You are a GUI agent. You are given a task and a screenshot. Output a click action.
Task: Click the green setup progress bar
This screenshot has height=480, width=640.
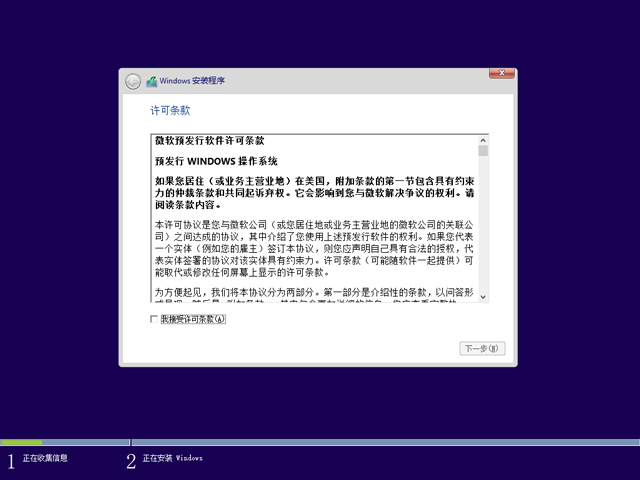tap(21, 442)
